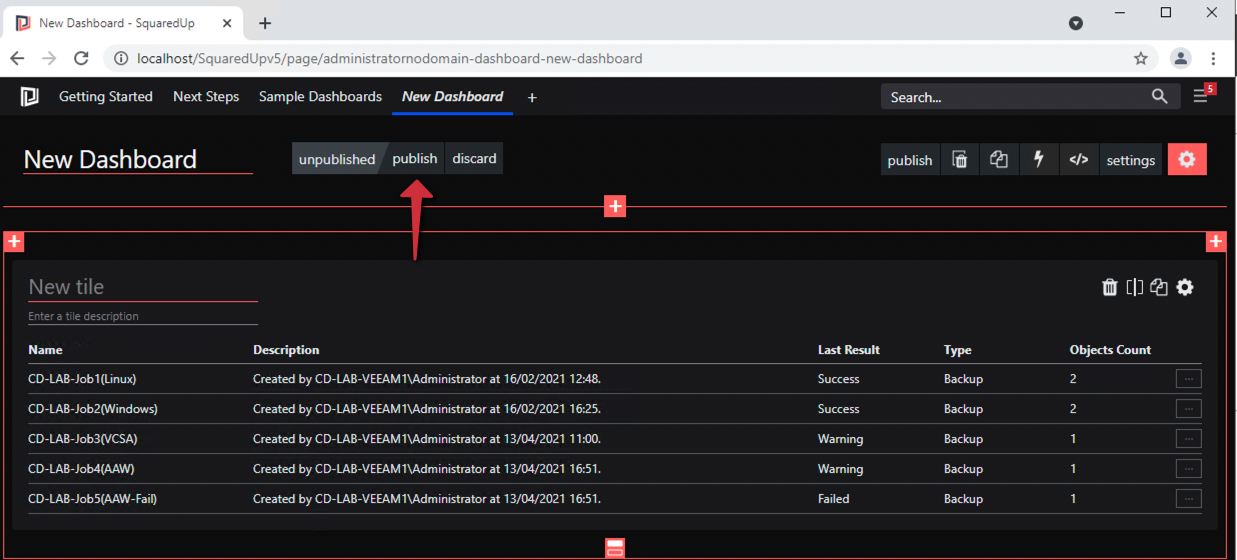This screenshot has height=560, width=1237.
Task: Click the New tile title field
Action: tap(143, 287)
